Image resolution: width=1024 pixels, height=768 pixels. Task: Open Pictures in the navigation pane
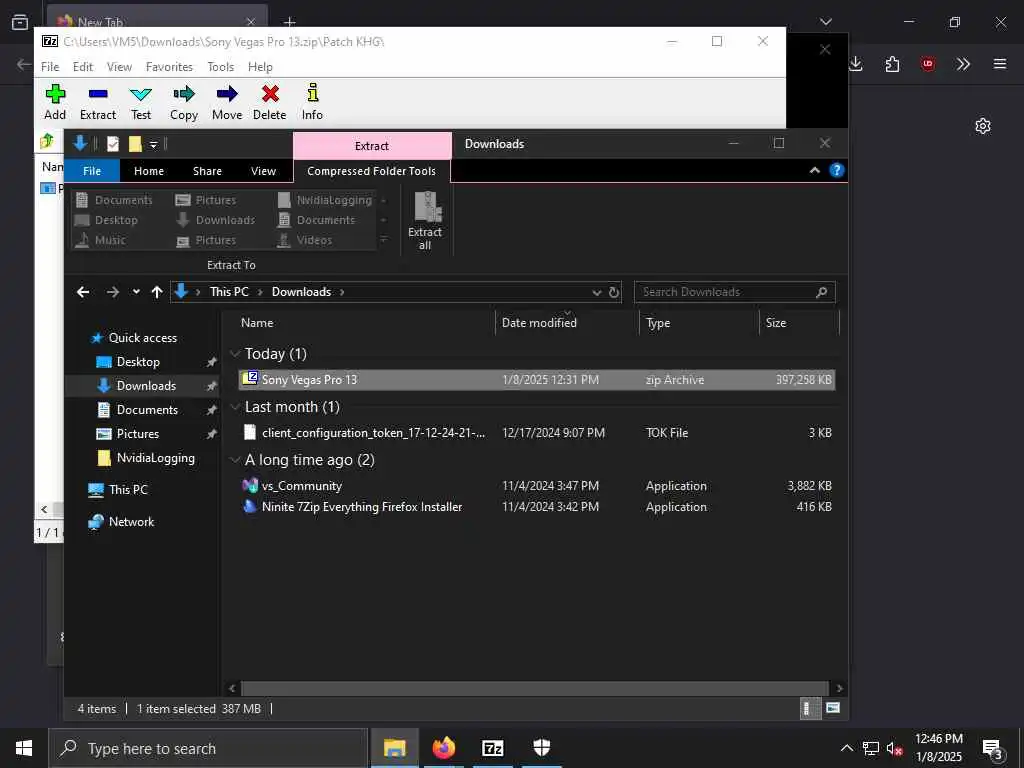[137, 434]
